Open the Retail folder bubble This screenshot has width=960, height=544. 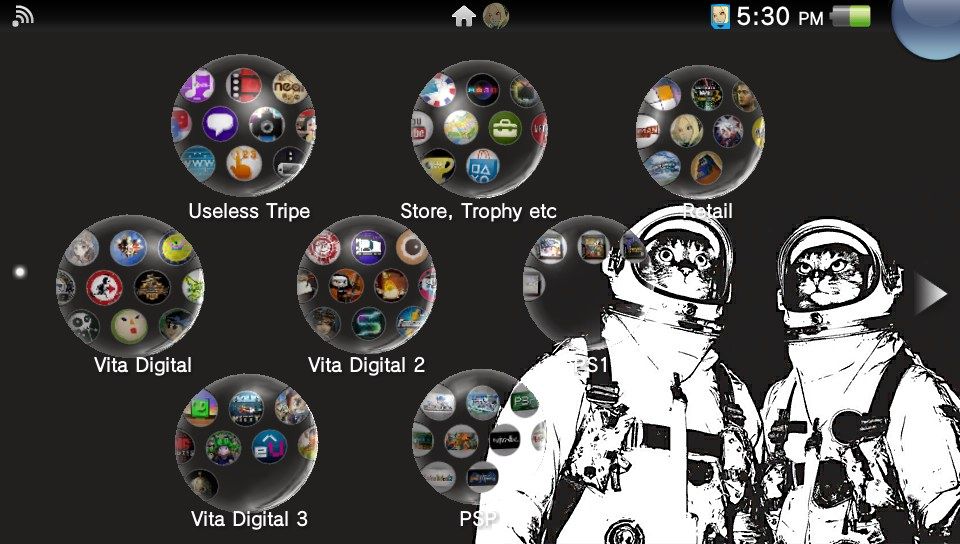700,132
